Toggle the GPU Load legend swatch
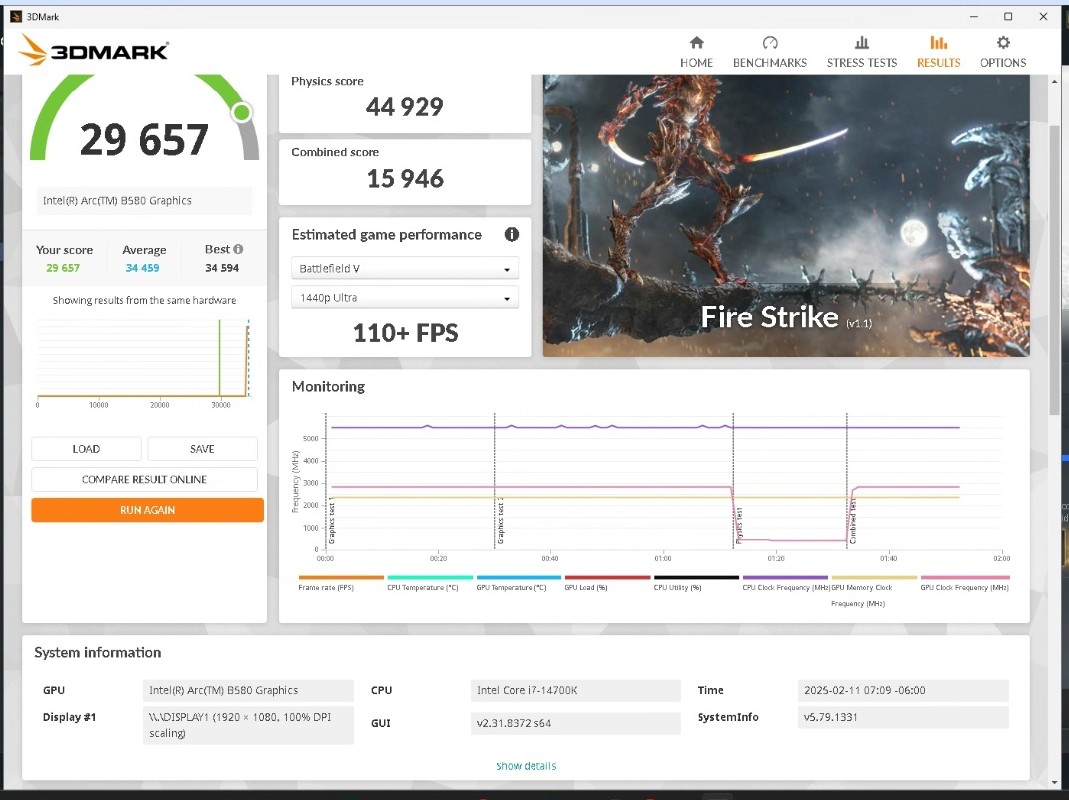1069x800 pixels. click(x=607, y=578)
